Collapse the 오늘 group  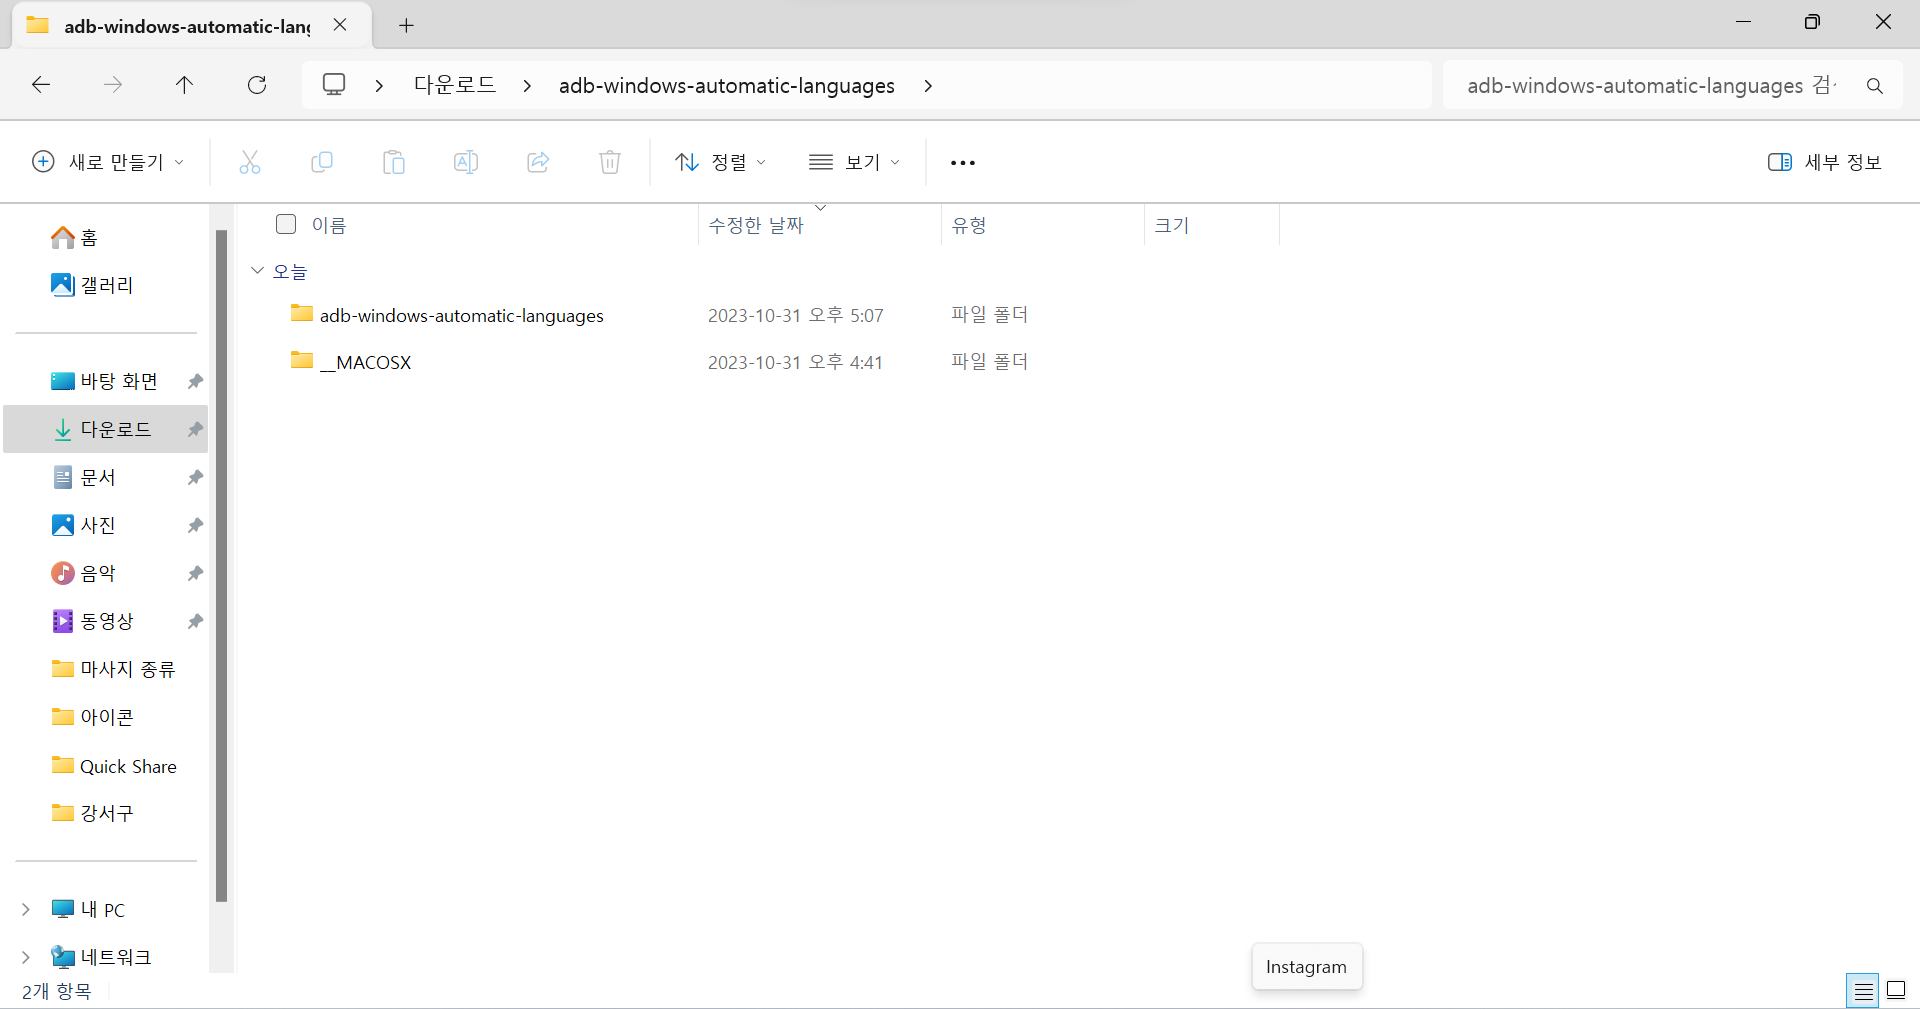coord(257,271)
